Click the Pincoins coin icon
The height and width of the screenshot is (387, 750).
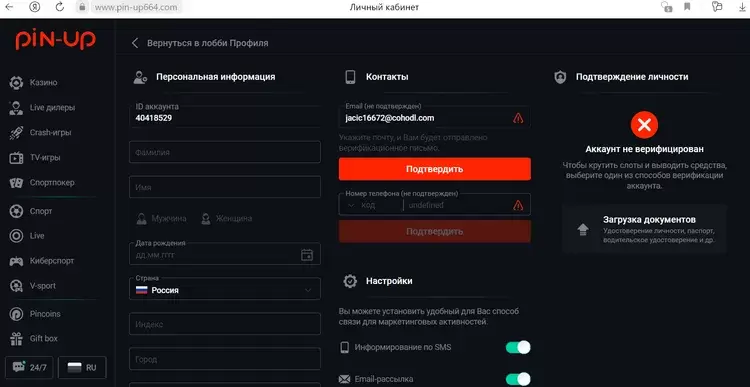[x=16, y=314]
